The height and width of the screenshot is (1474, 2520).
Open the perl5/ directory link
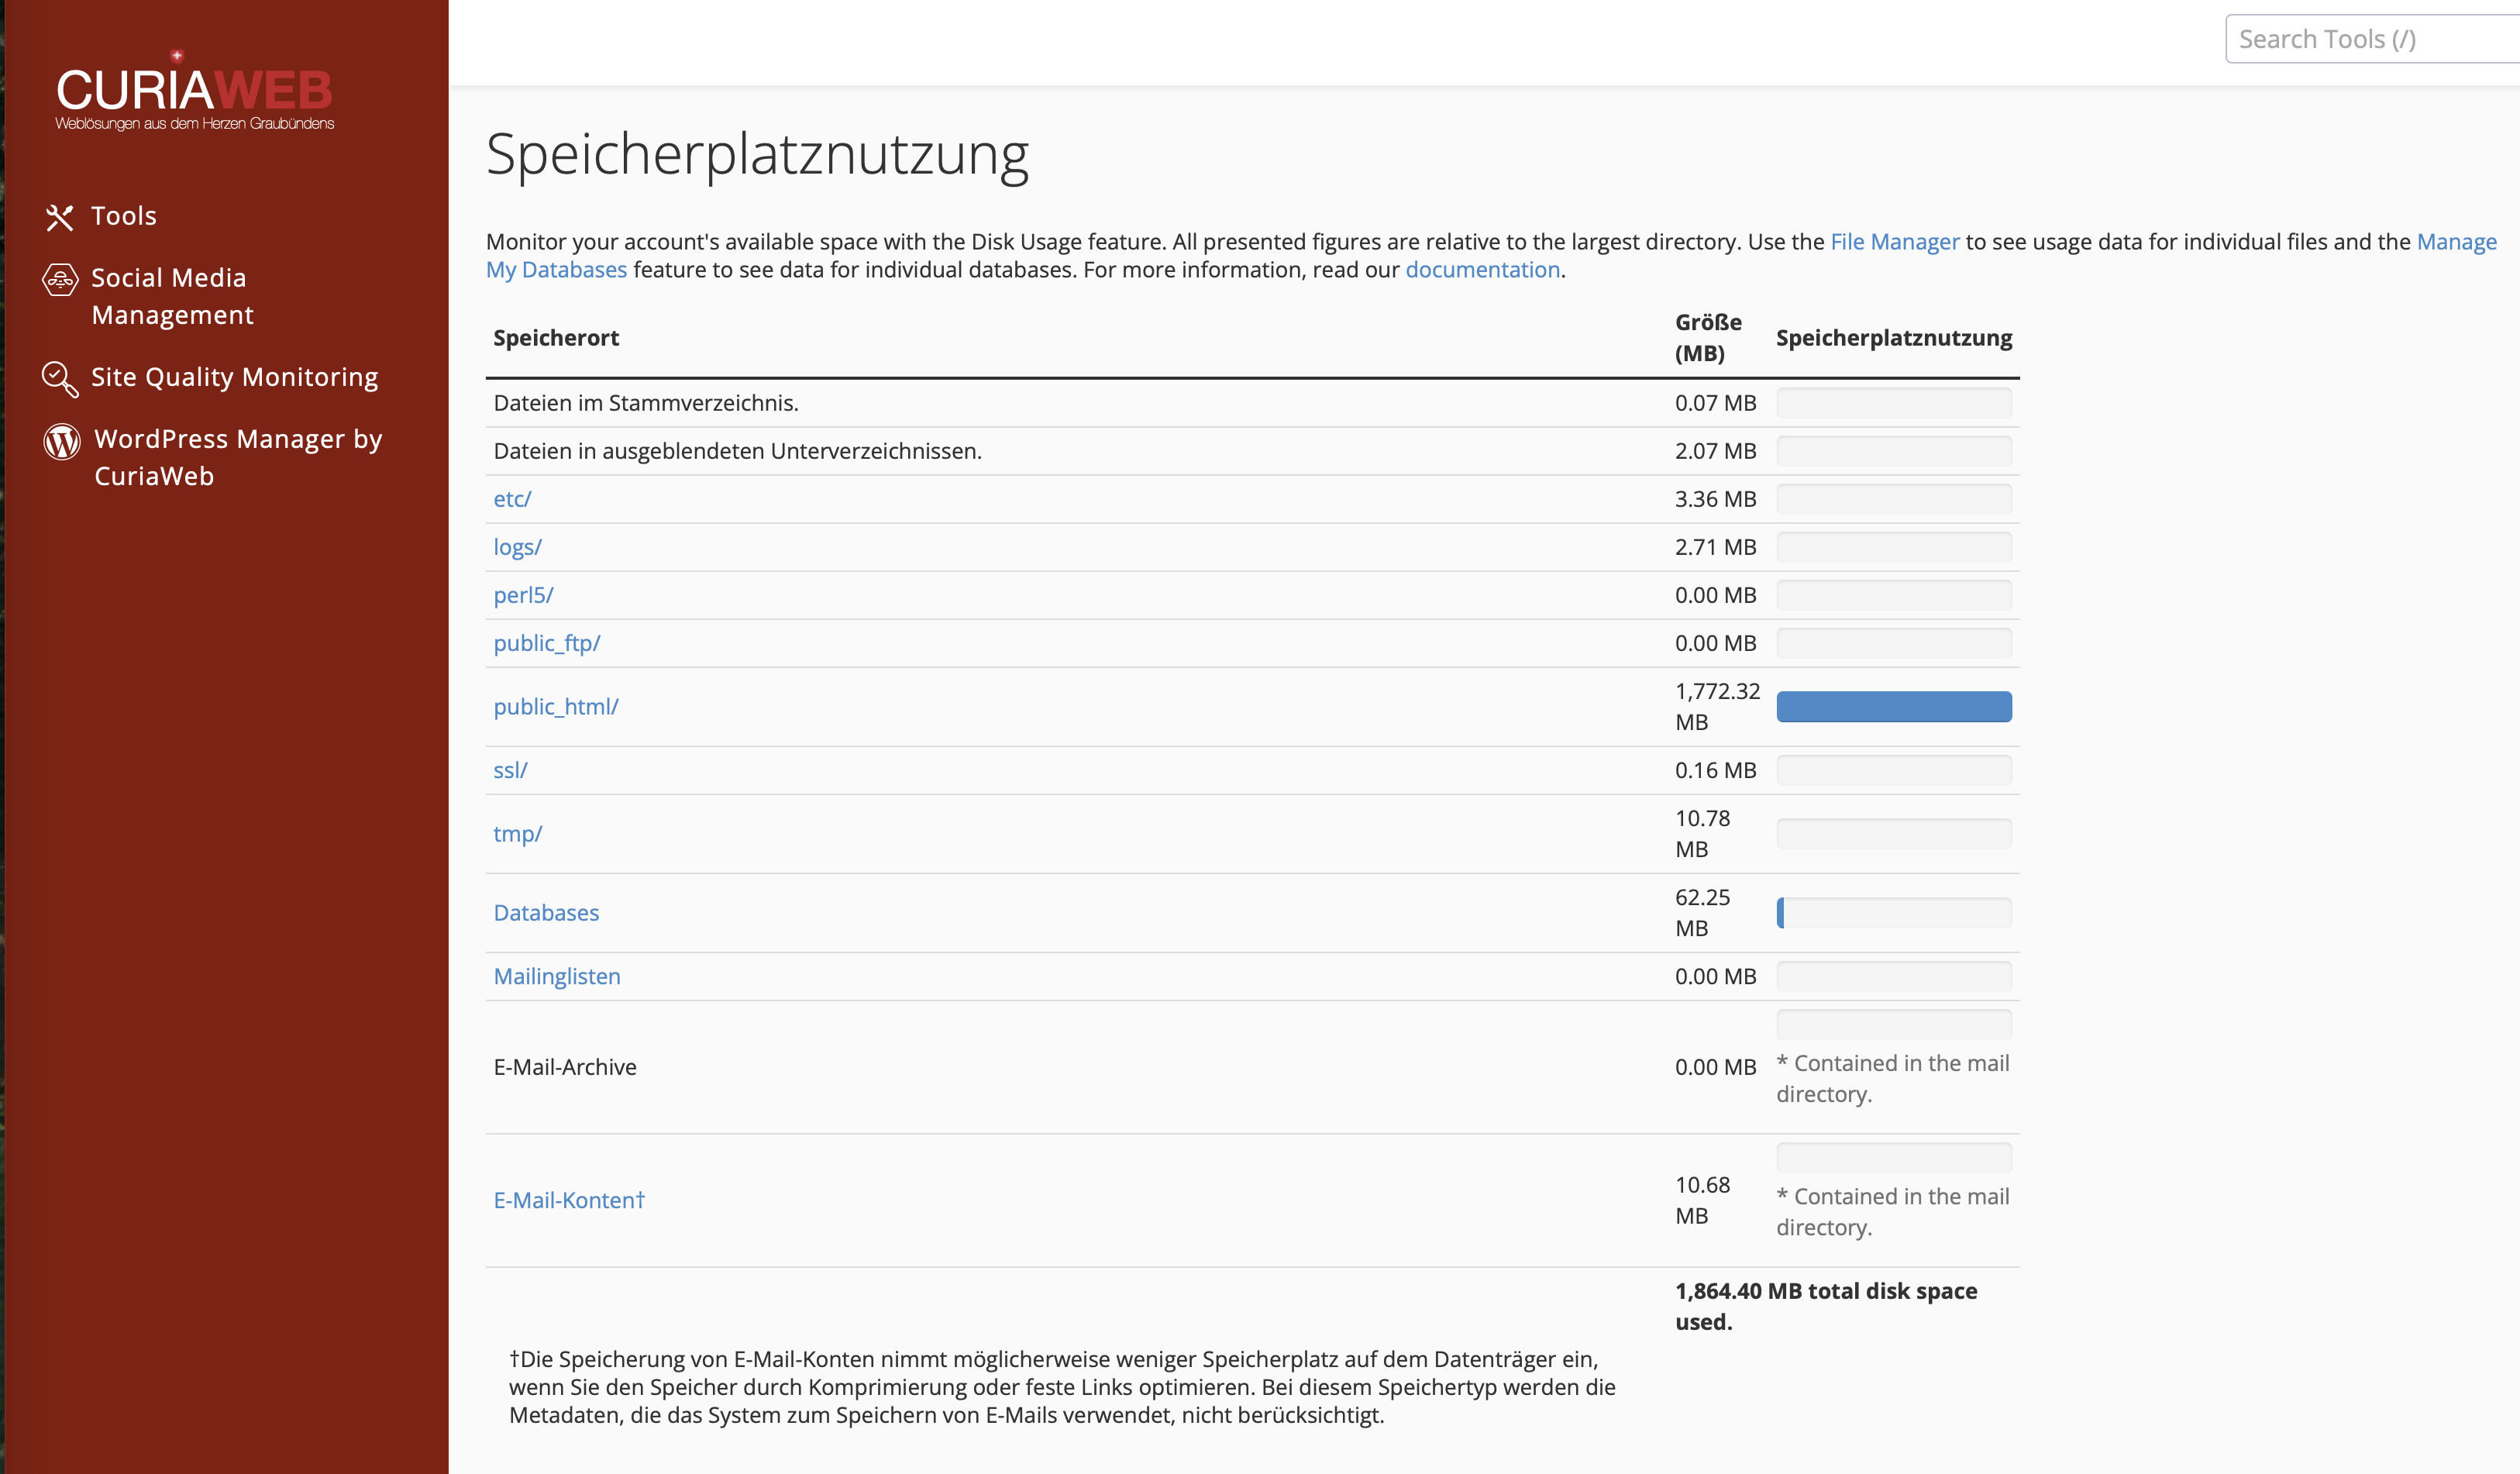[x=523, y=595]
